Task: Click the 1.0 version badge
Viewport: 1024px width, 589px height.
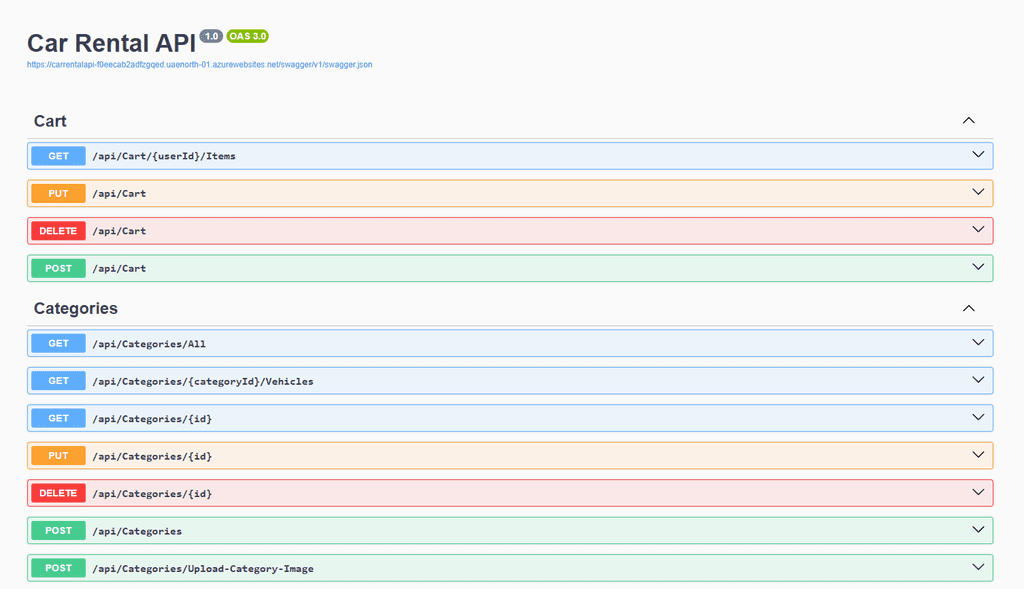Action: click(211, 36)
